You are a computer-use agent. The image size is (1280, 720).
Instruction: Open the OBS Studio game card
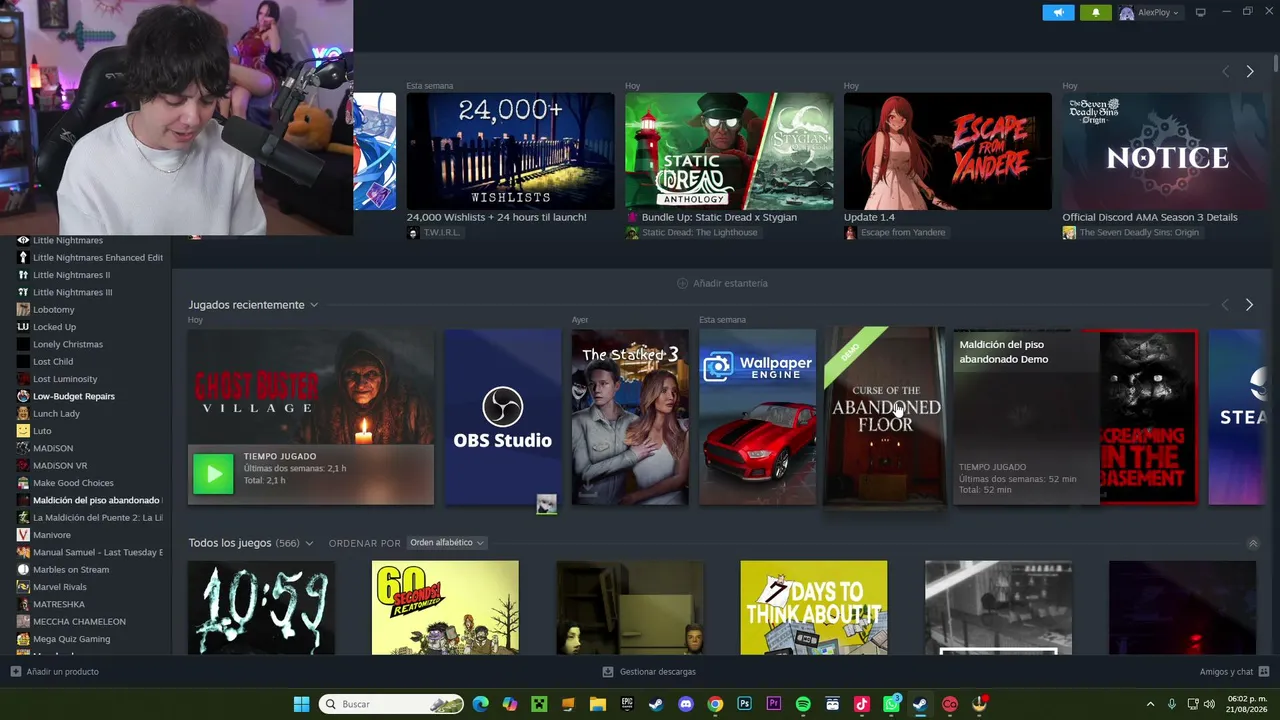(x=502, y=417)
